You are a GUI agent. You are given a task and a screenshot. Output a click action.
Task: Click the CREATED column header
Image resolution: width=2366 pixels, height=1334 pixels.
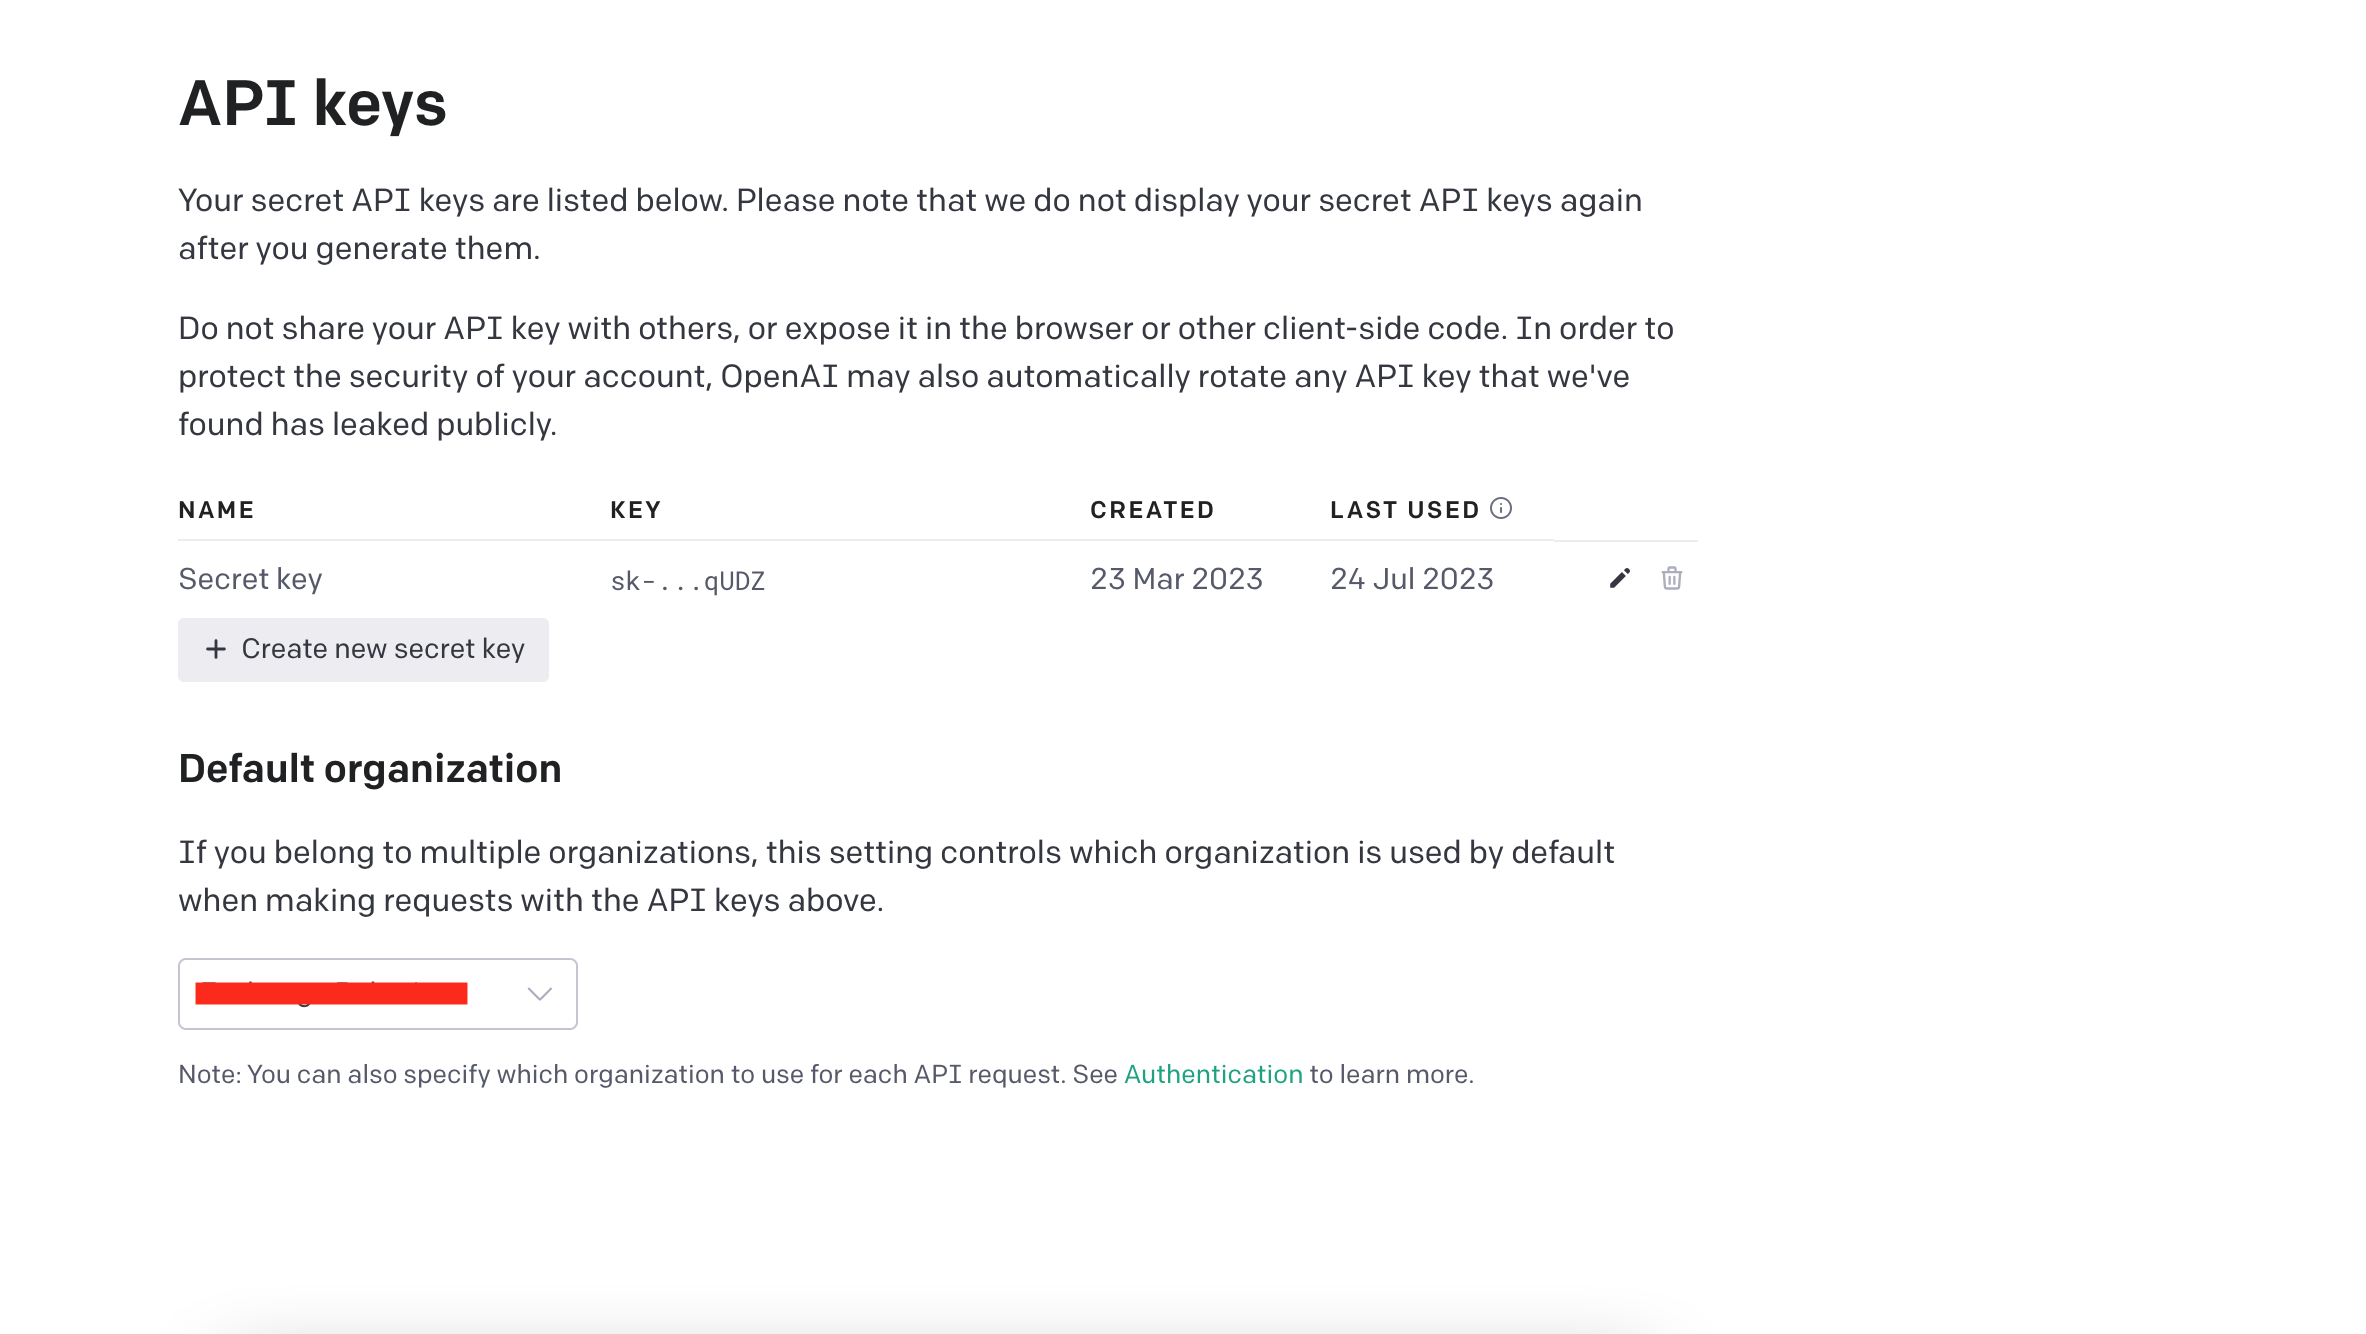pos(1152,510)
